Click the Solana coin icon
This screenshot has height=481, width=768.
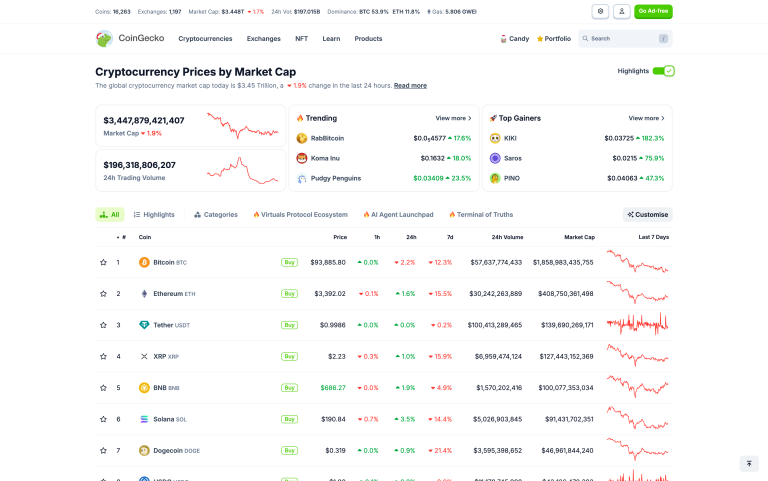(144, 419)
